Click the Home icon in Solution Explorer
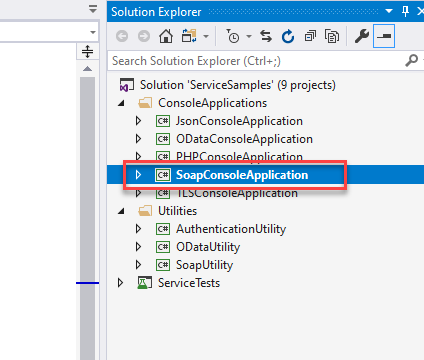Image resolution: width=424 pixels, height=360 pixels. coord(166,36)
